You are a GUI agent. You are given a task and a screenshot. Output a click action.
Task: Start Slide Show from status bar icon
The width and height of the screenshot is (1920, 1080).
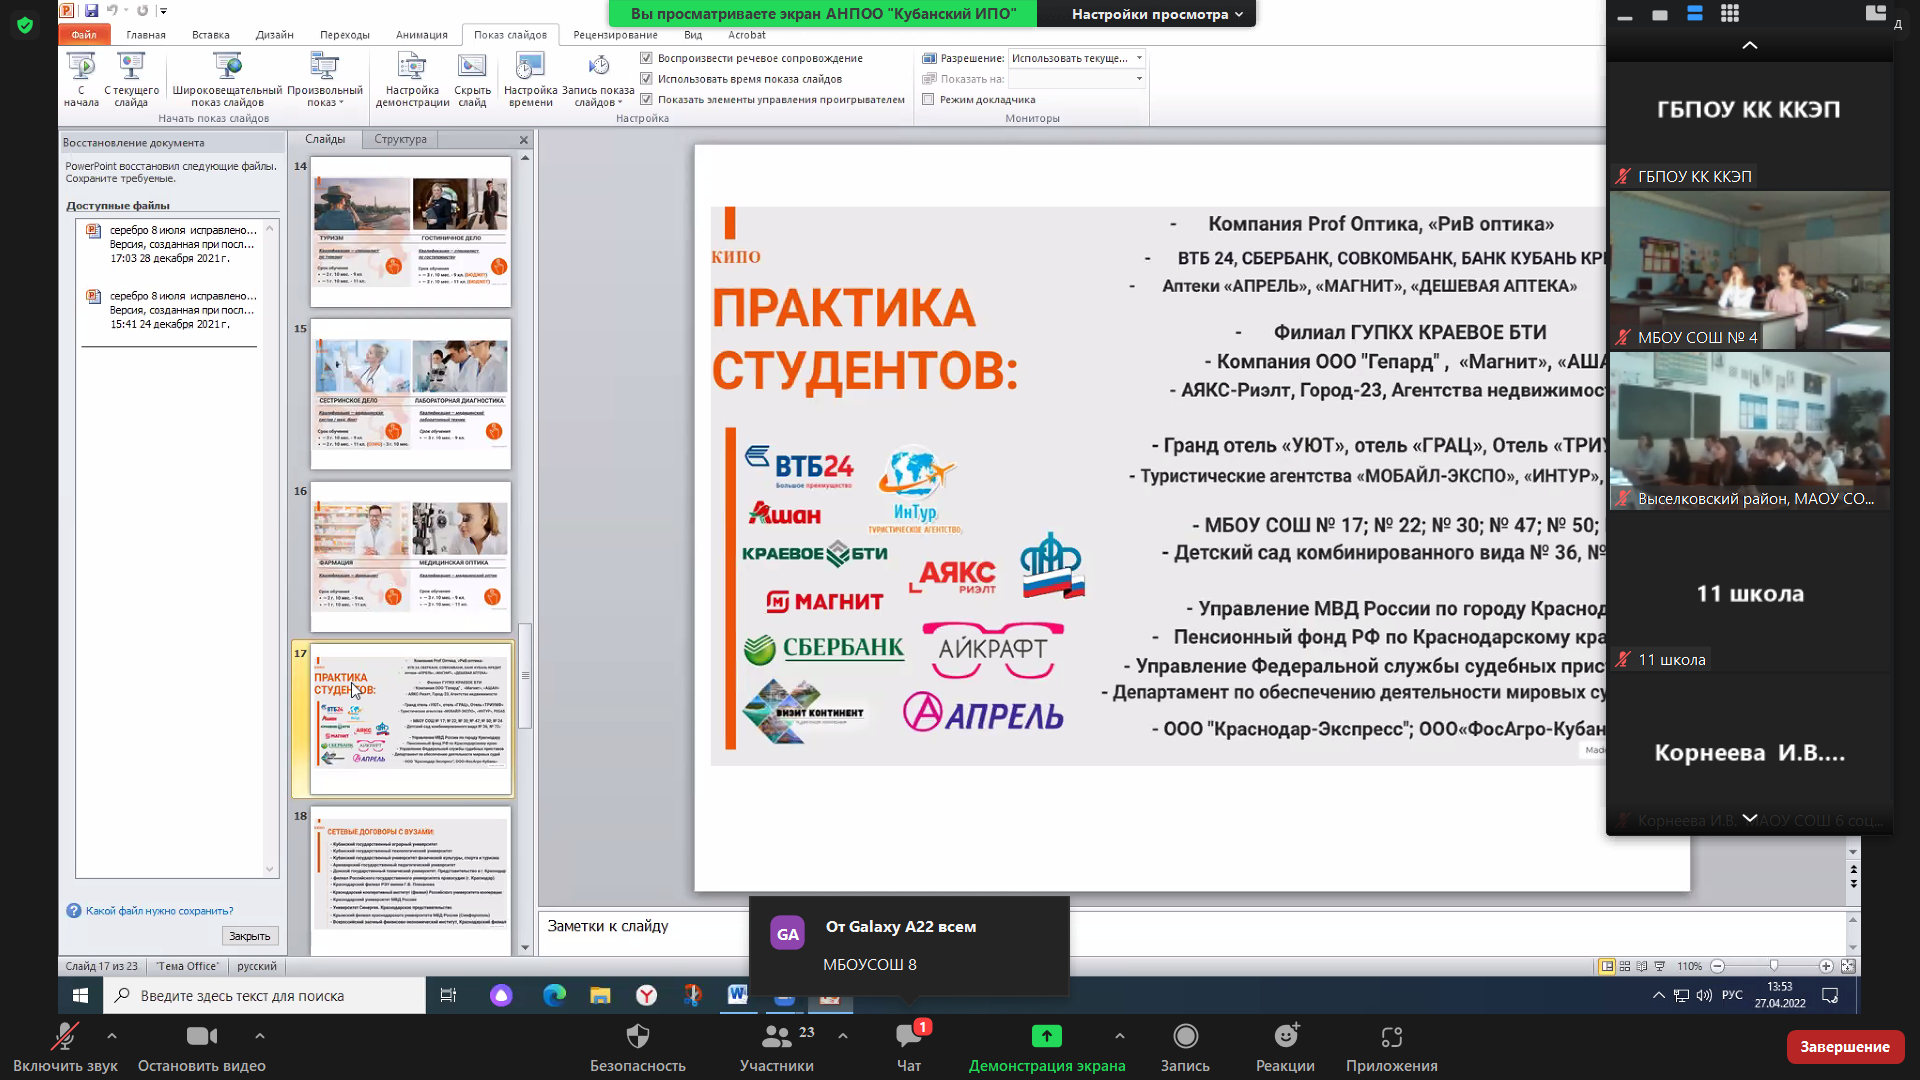click(x=1660, y=966)
